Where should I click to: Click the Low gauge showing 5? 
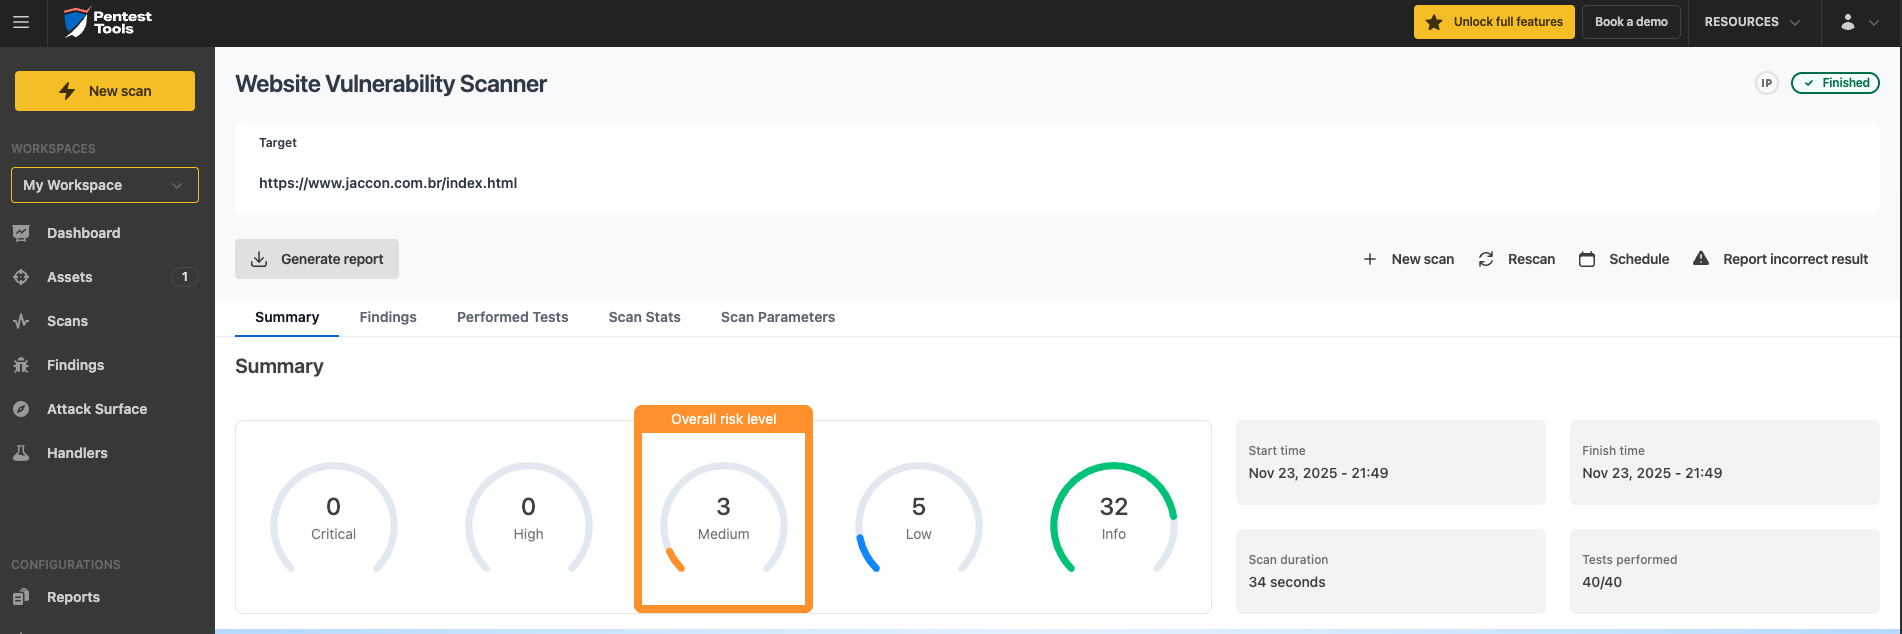point(919,517)
